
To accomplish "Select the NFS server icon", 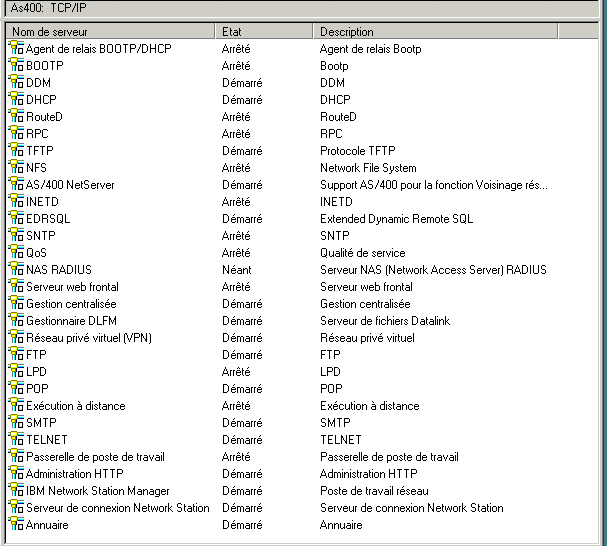I will click(x=16, y=167).
